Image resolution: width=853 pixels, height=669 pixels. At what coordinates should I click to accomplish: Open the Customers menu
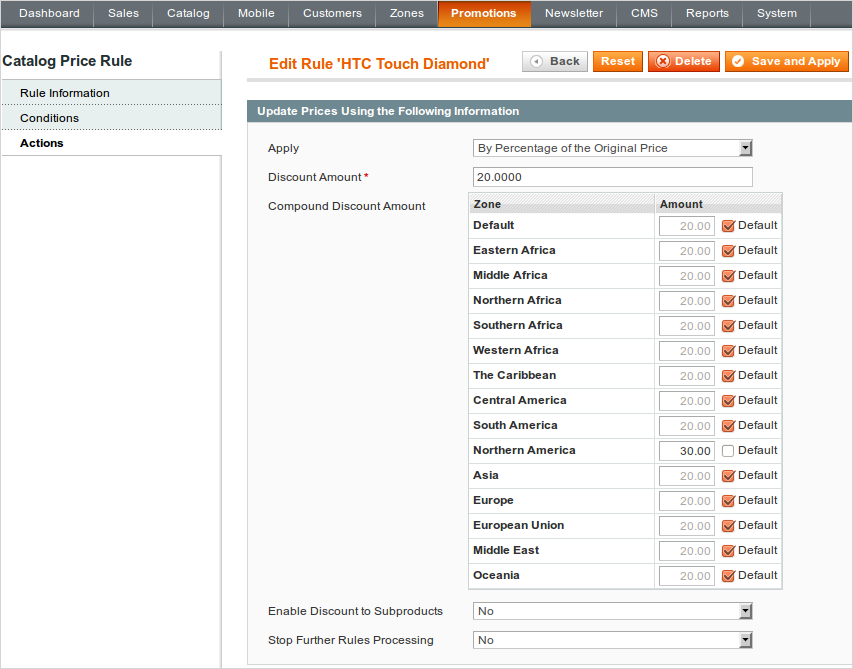(332, 13)
